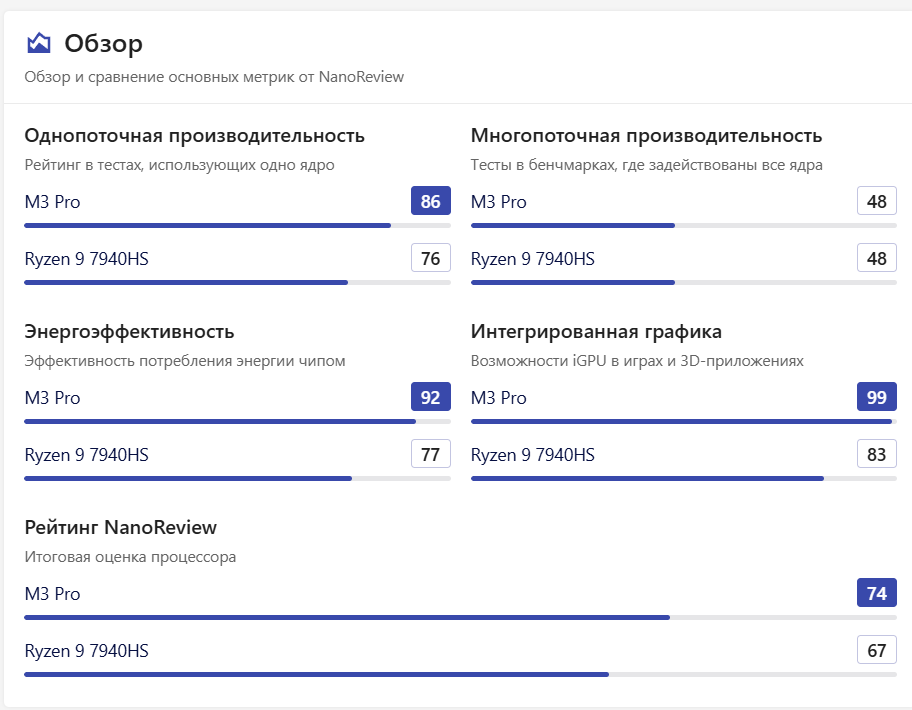Screen dimensions: 912x710
Task: Open M3 Pro under Рейтинг NanoReview
Action: [x=52, y=594]
